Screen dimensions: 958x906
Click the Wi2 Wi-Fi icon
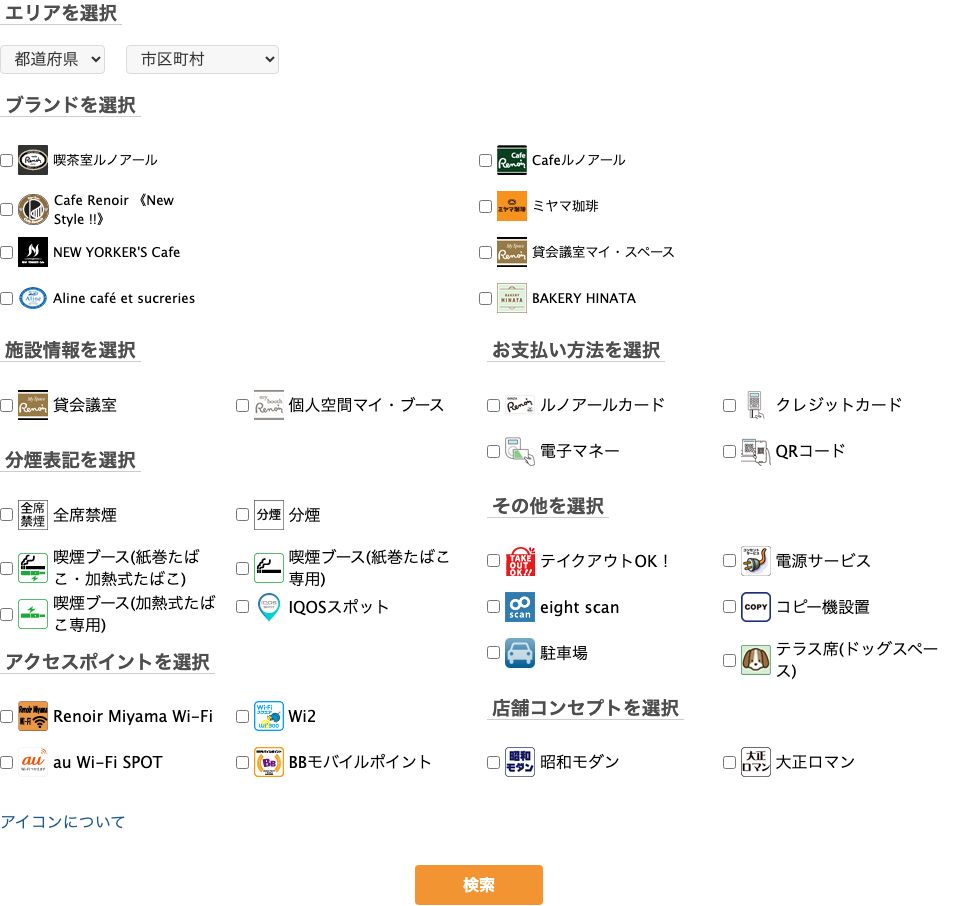[269, 716]
